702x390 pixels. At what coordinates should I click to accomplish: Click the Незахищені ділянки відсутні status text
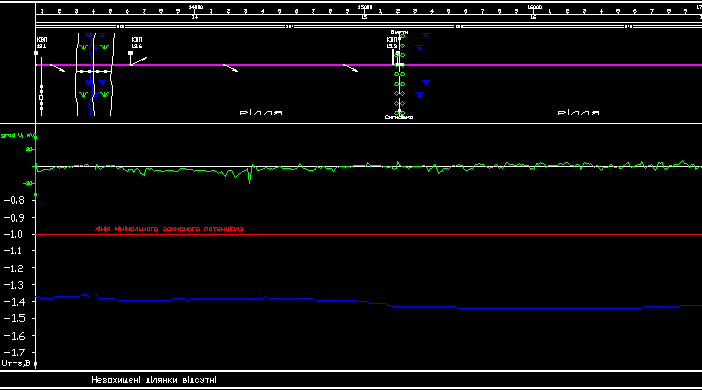pyautogui.click(x=154, y=380)
